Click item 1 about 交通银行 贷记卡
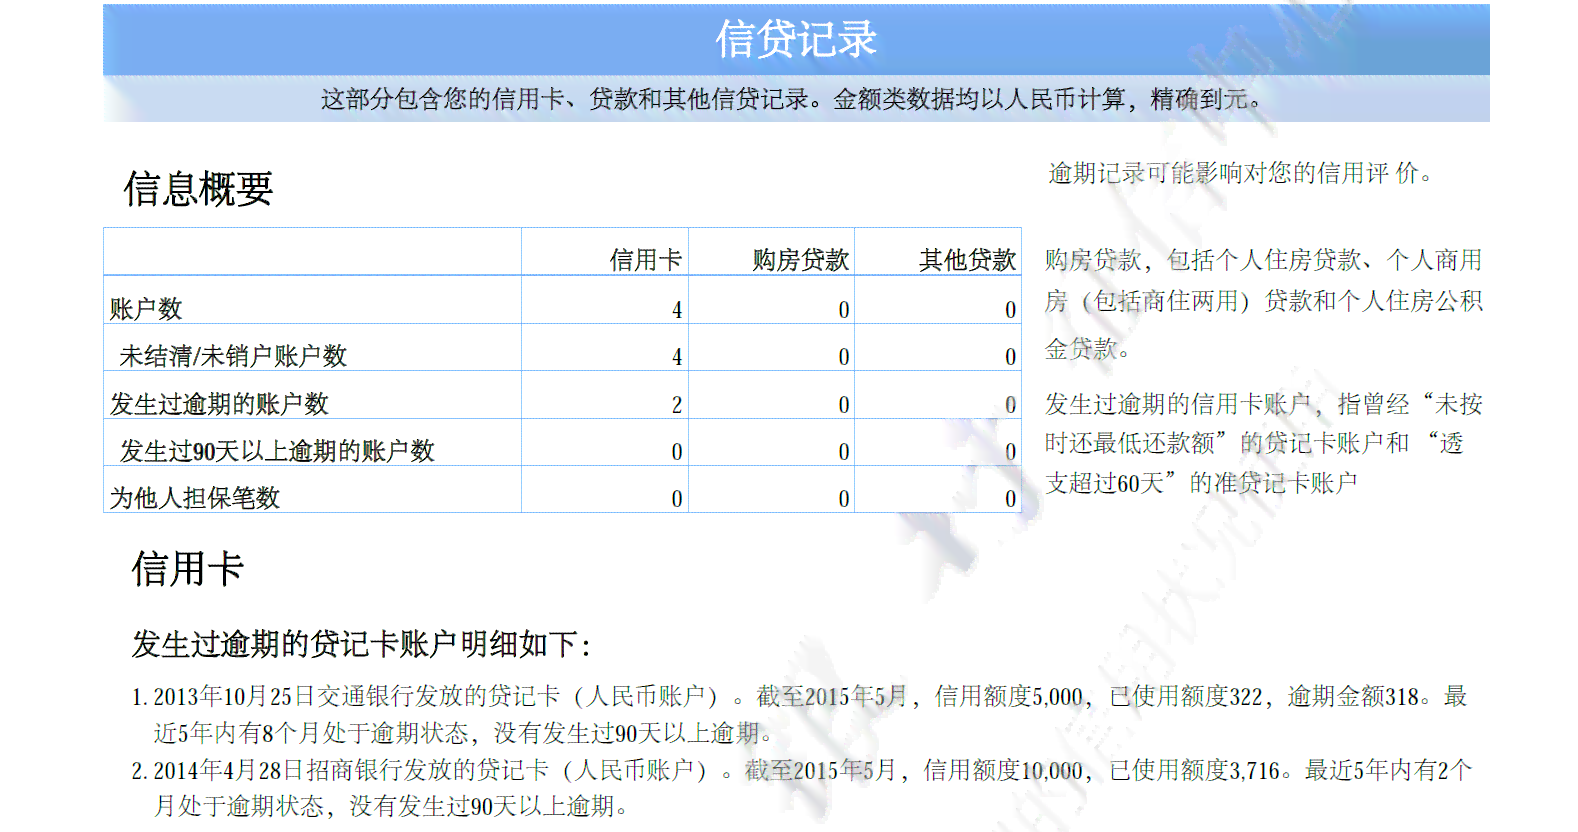 click(x=799, y=714)
